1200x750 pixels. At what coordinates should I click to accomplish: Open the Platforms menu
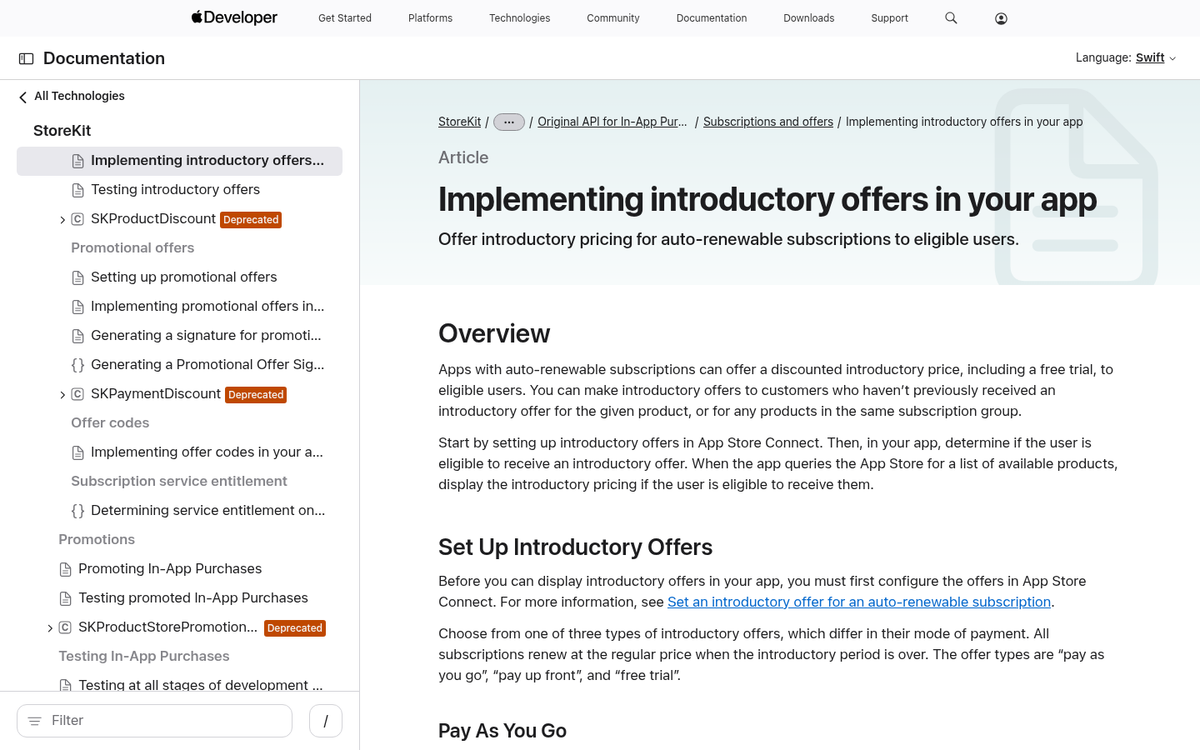click(430, 18)
